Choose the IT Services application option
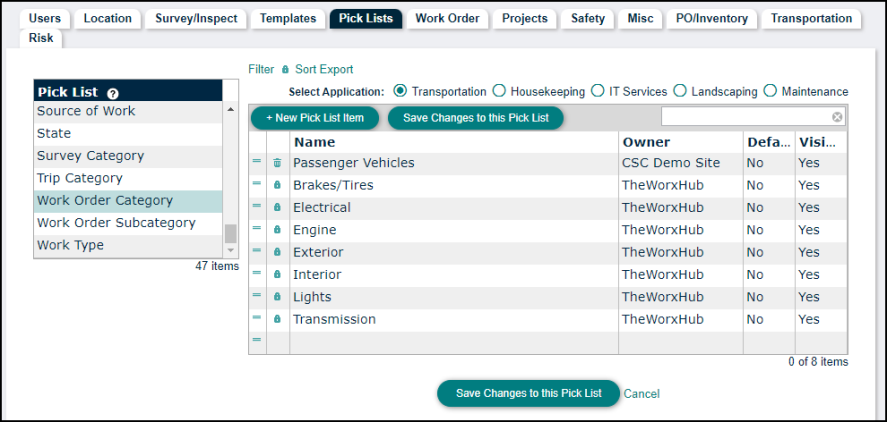The image size is (887, 422). point(597,91)
